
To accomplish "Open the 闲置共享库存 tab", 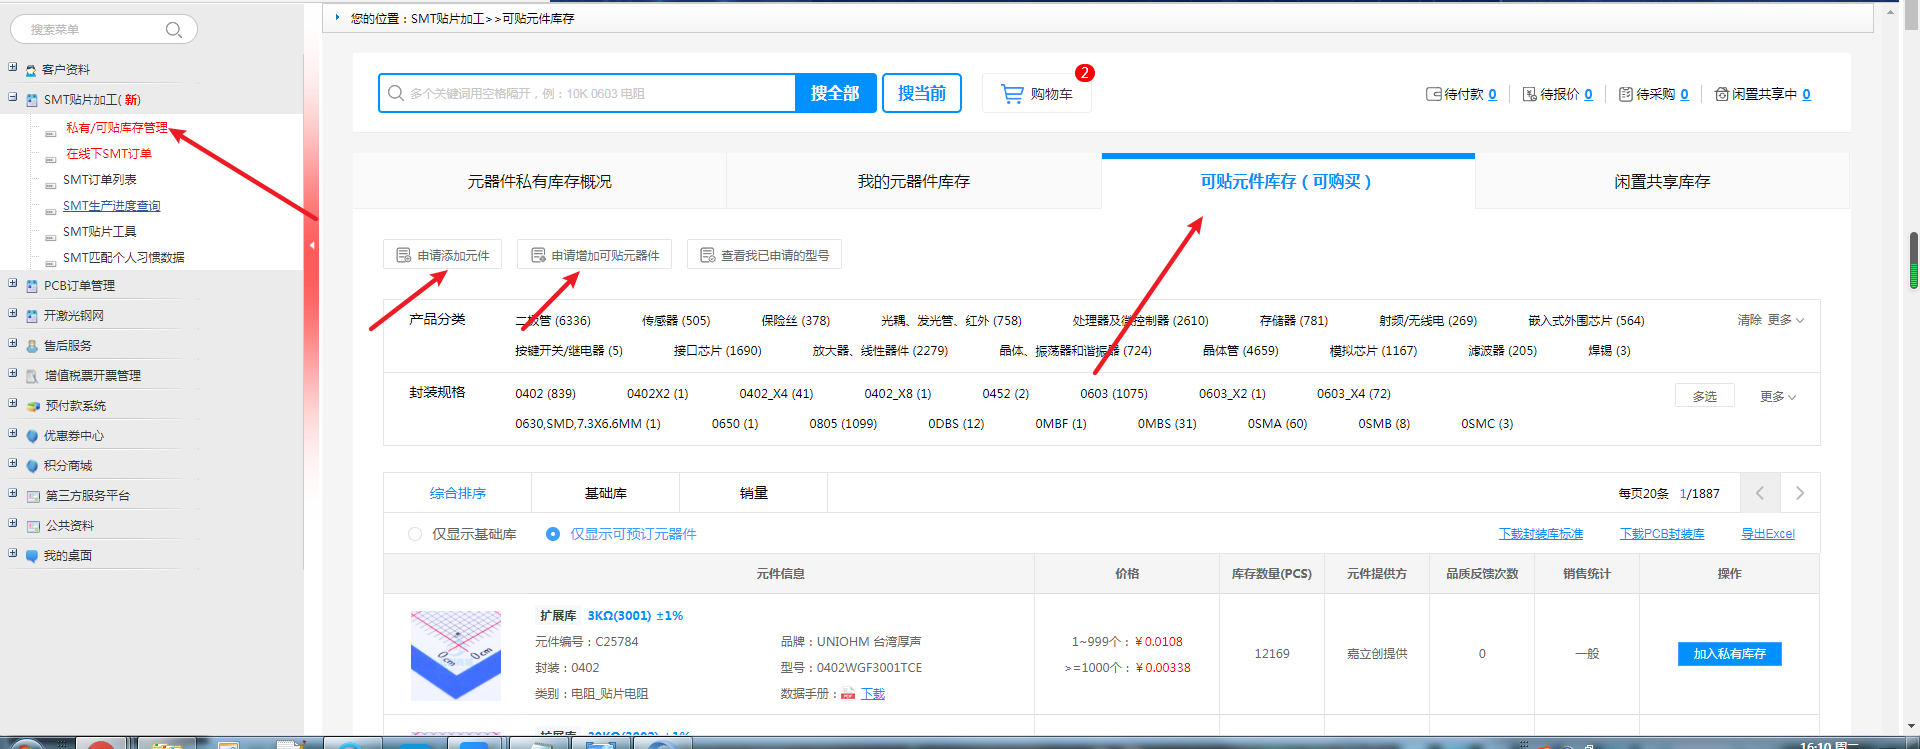I will pyautogui.click(x=1661, y=182).
